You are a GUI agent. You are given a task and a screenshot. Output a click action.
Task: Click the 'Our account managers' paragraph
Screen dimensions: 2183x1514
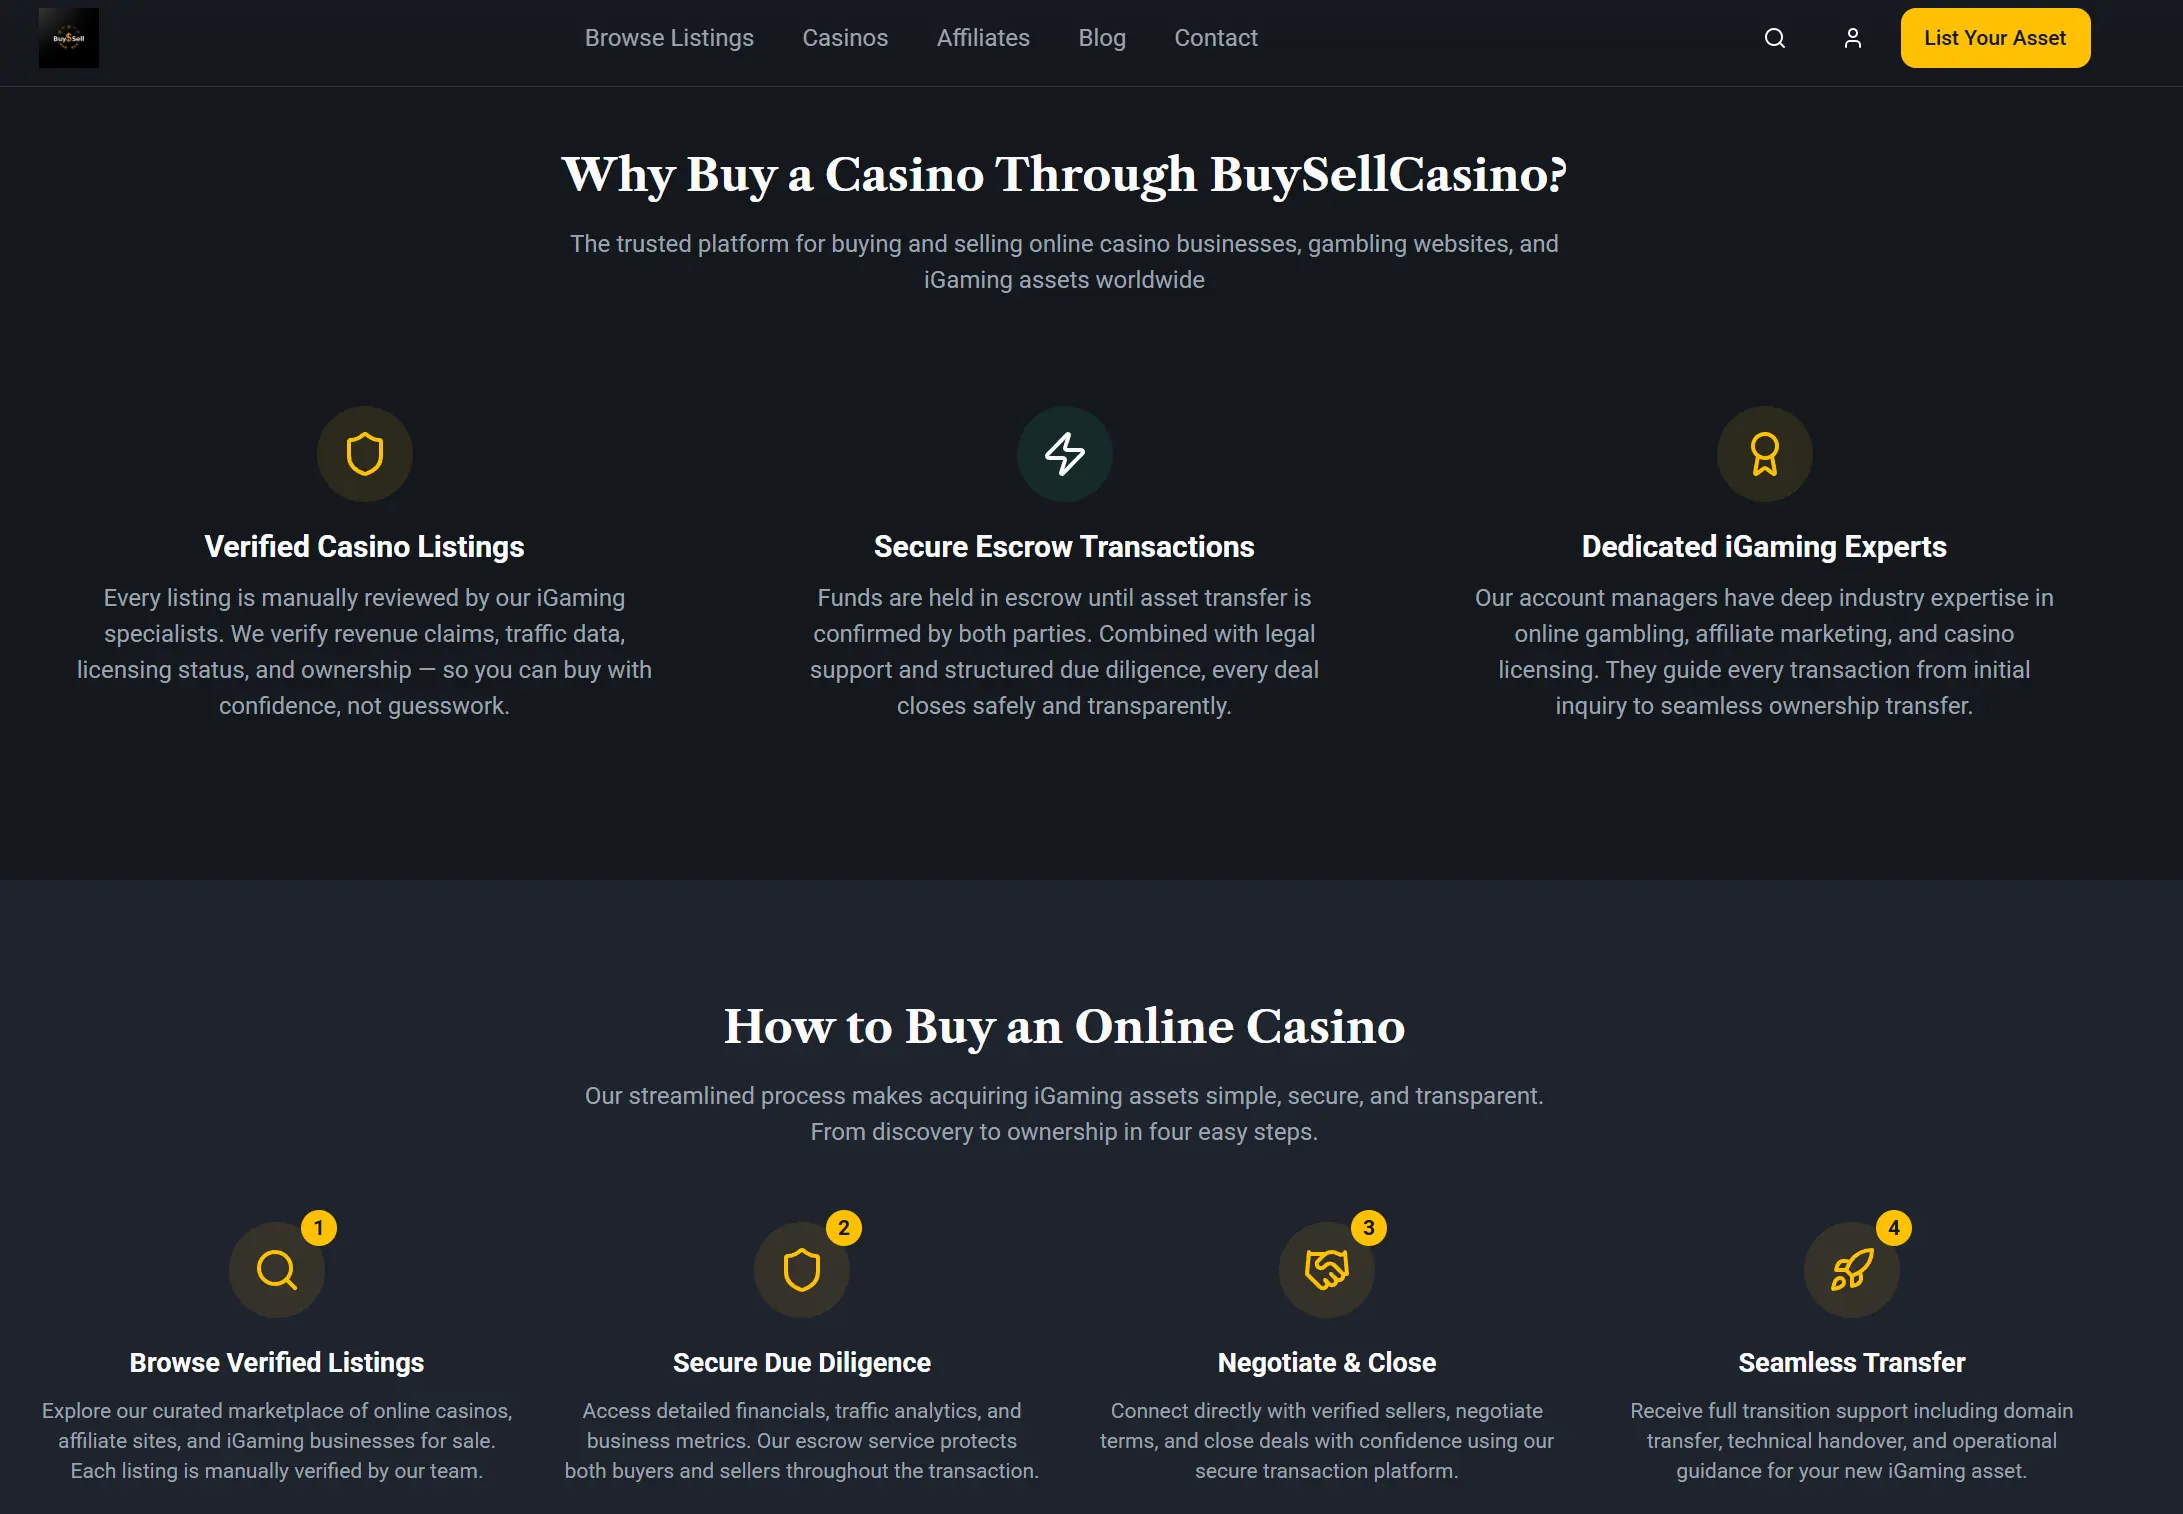1764,652
